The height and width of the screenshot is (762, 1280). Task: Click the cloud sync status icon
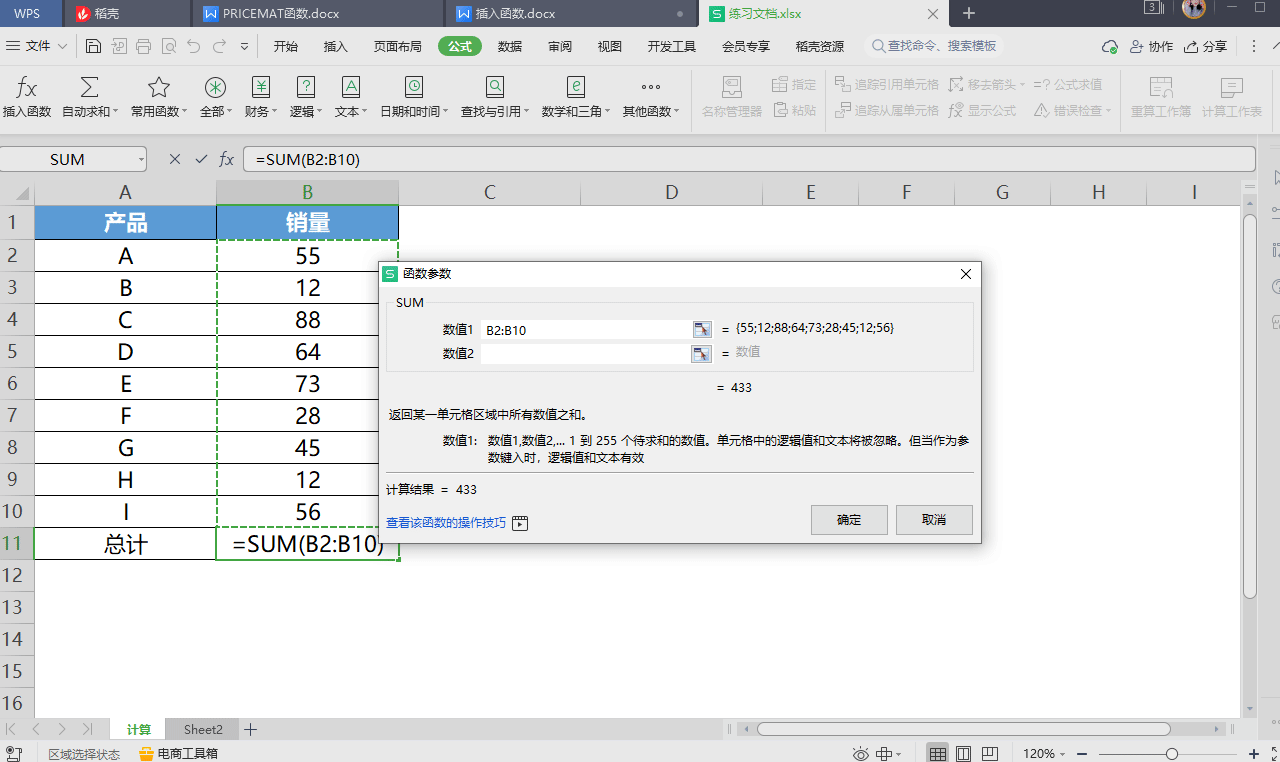click(1109, 47)
